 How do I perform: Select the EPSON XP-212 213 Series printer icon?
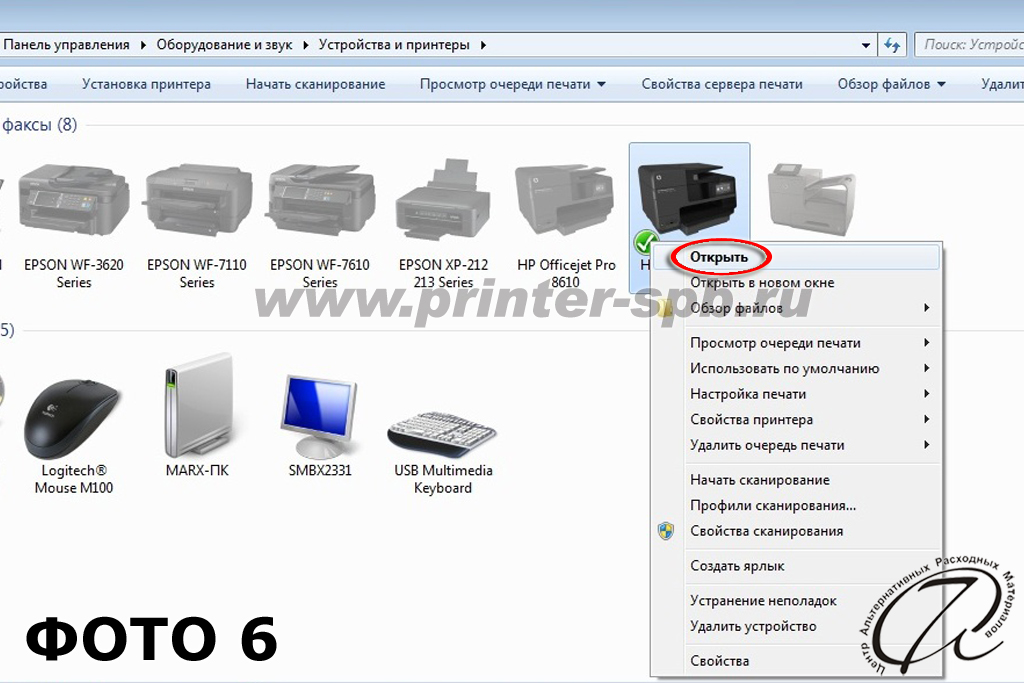point(443,199)
